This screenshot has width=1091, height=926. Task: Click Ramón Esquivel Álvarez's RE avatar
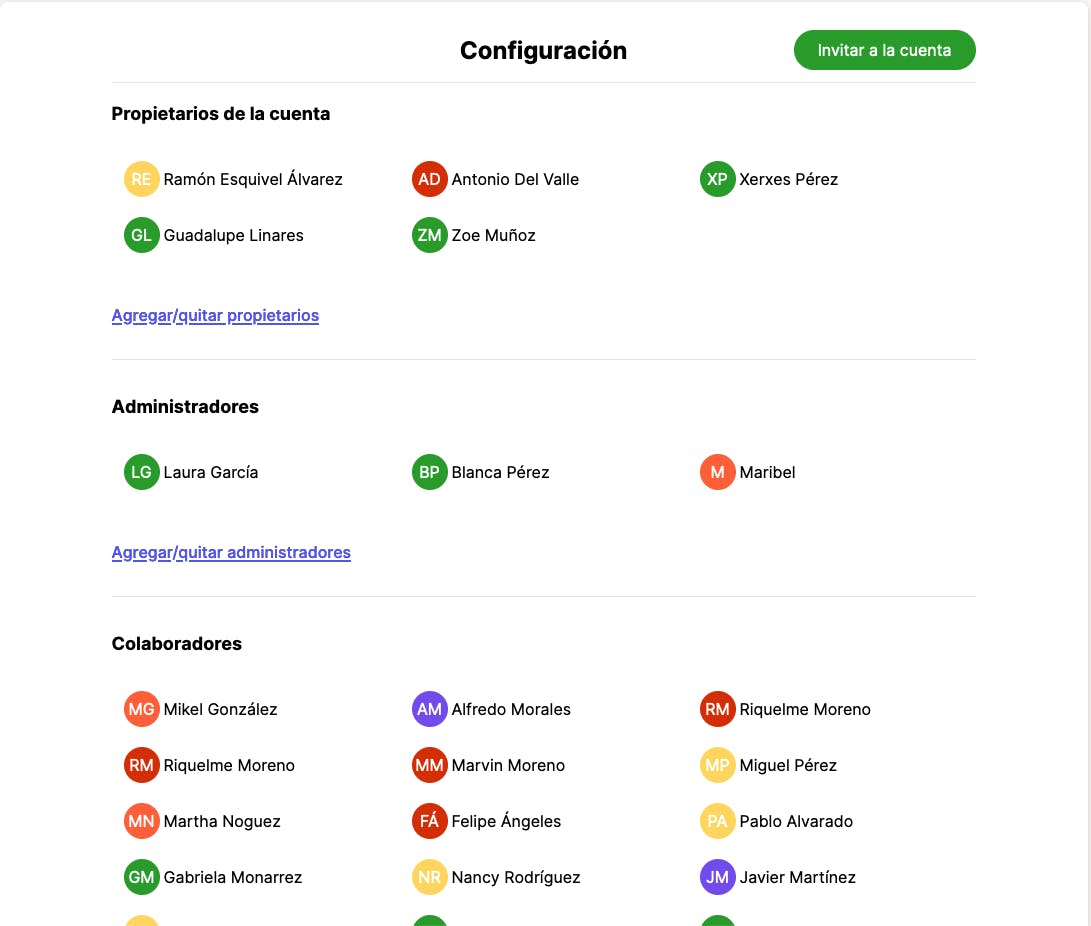click(142, 180)
